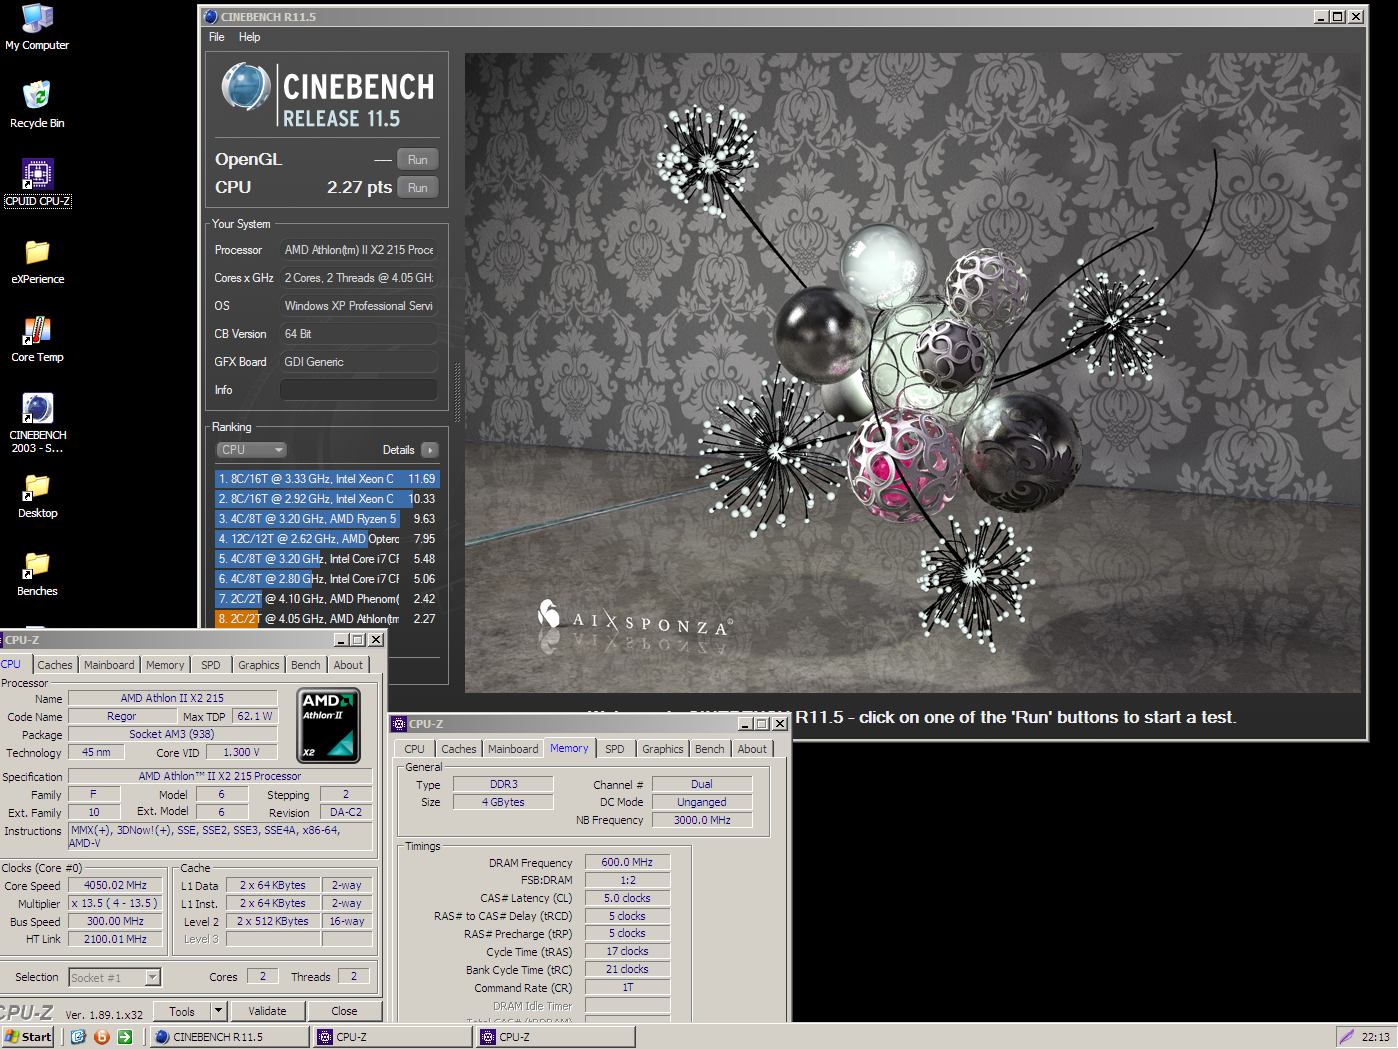This screenshot has height=1049, width=1398.
Task: Select ranking row 3 AMD Ryzen 5 9.63
Action: pyautogui.click(x=327, y=519)
